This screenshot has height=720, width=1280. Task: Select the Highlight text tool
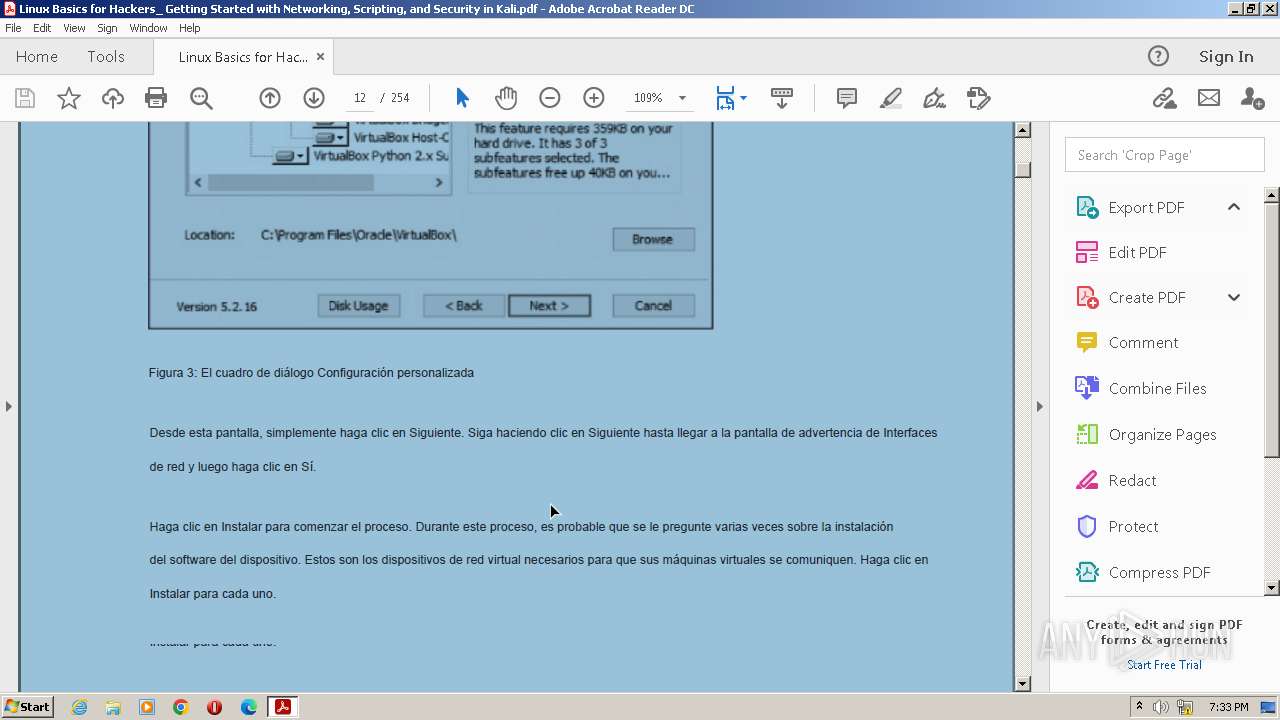click(890, 98)
